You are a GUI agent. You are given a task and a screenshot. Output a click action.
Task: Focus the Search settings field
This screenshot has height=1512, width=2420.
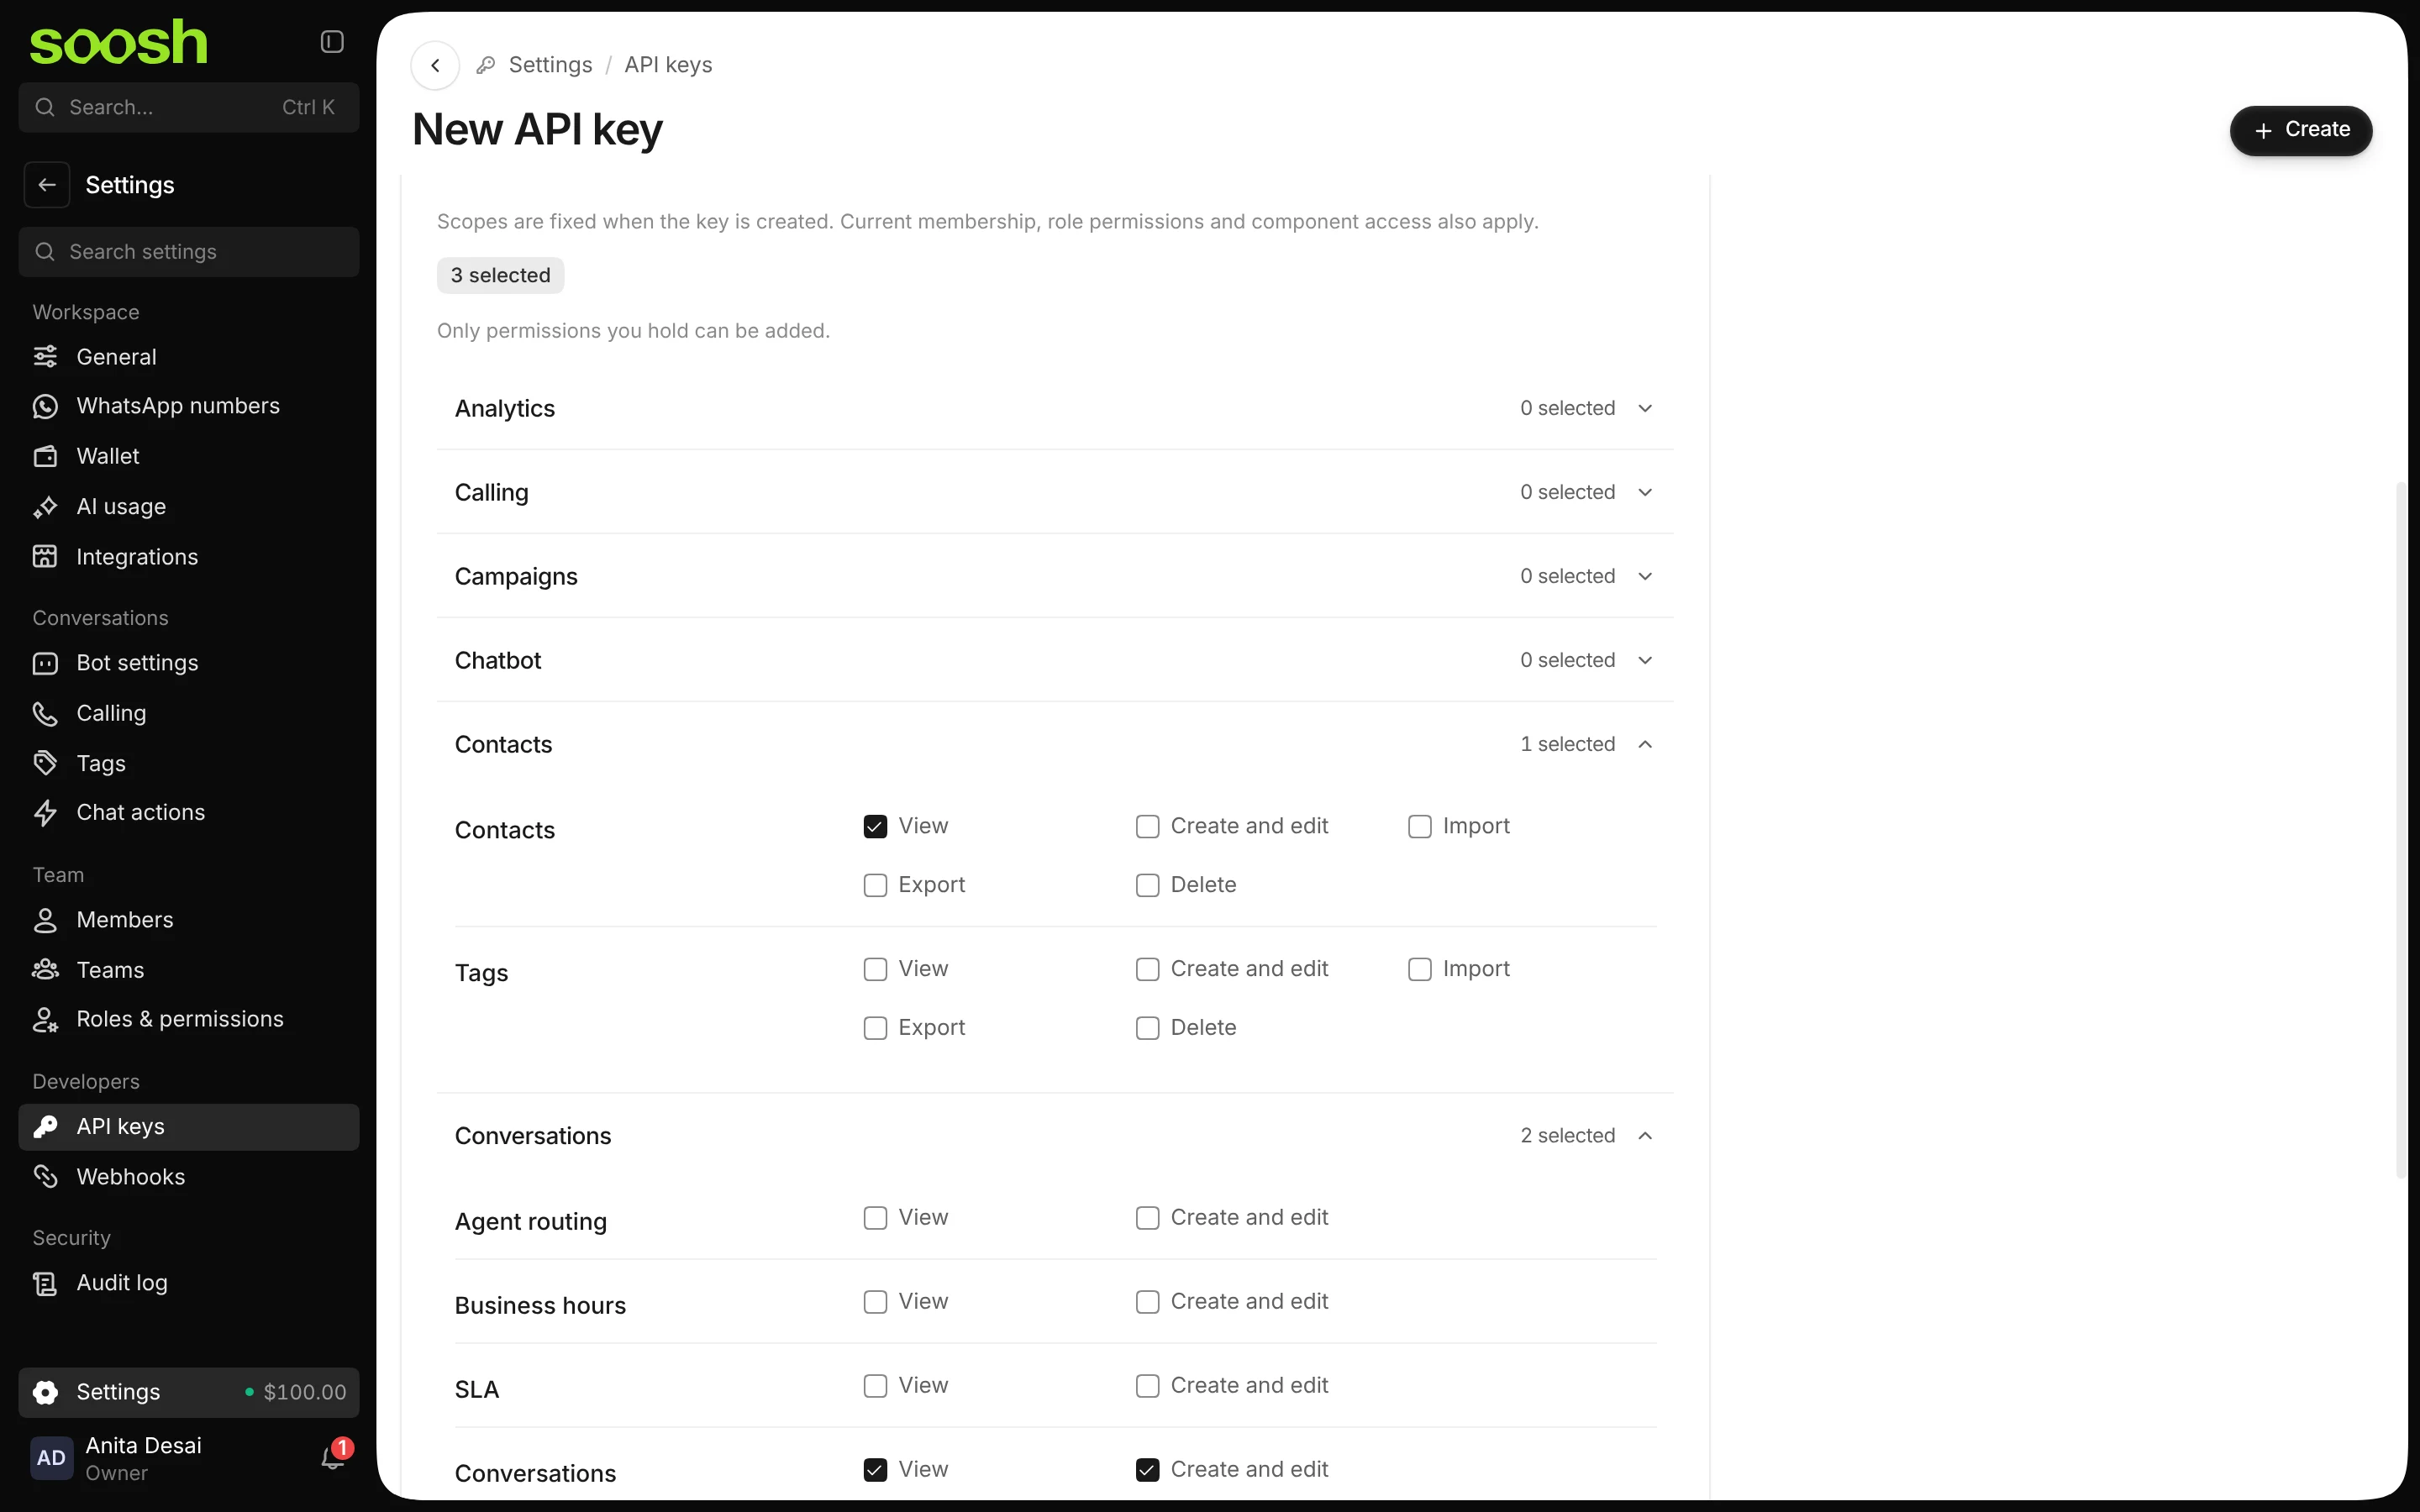click(189, 252)
